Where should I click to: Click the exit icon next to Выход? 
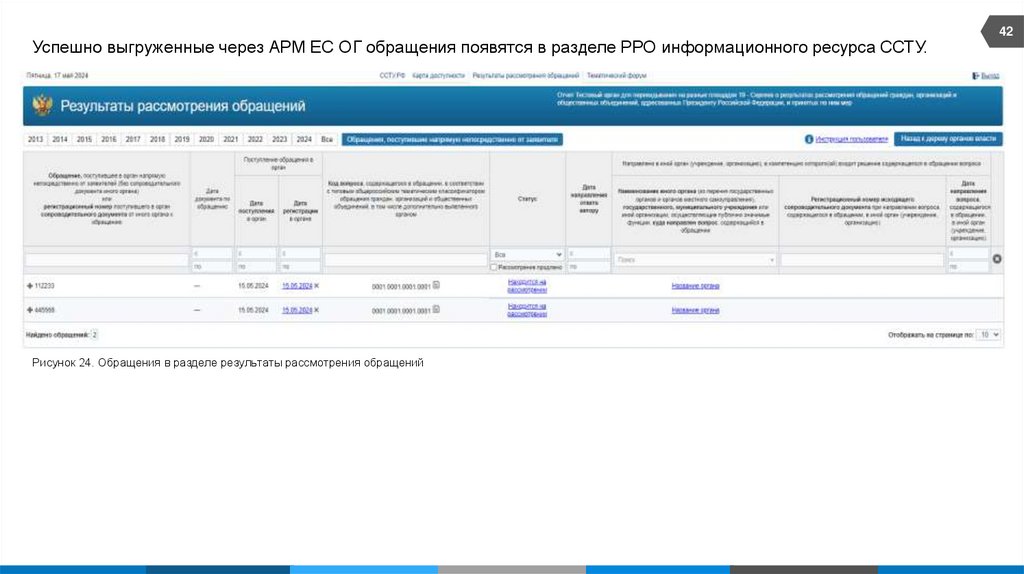(976, 76)
